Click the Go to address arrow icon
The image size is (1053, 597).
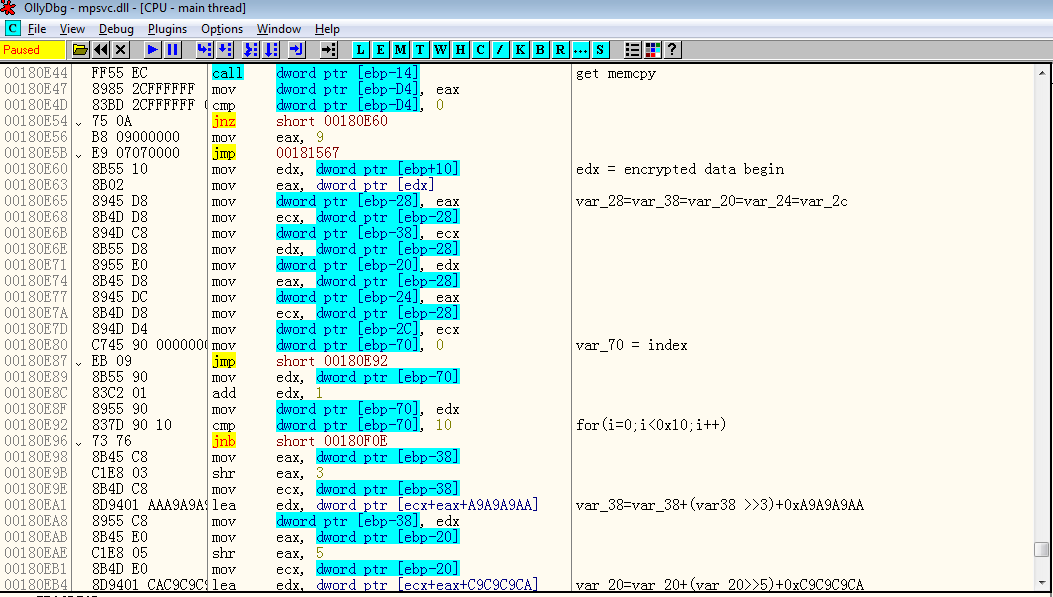(x=328, y=49)
